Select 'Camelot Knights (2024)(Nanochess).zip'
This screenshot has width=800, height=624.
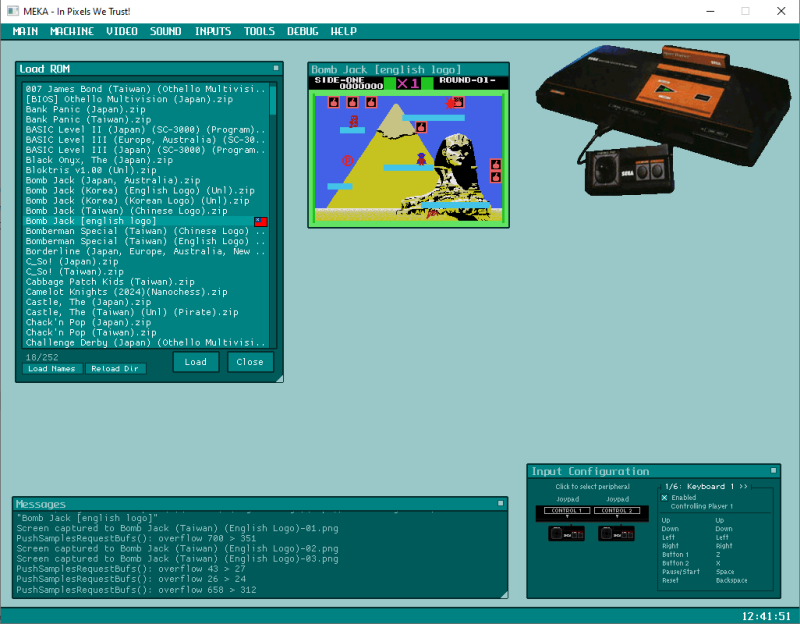tap(146, 292)
